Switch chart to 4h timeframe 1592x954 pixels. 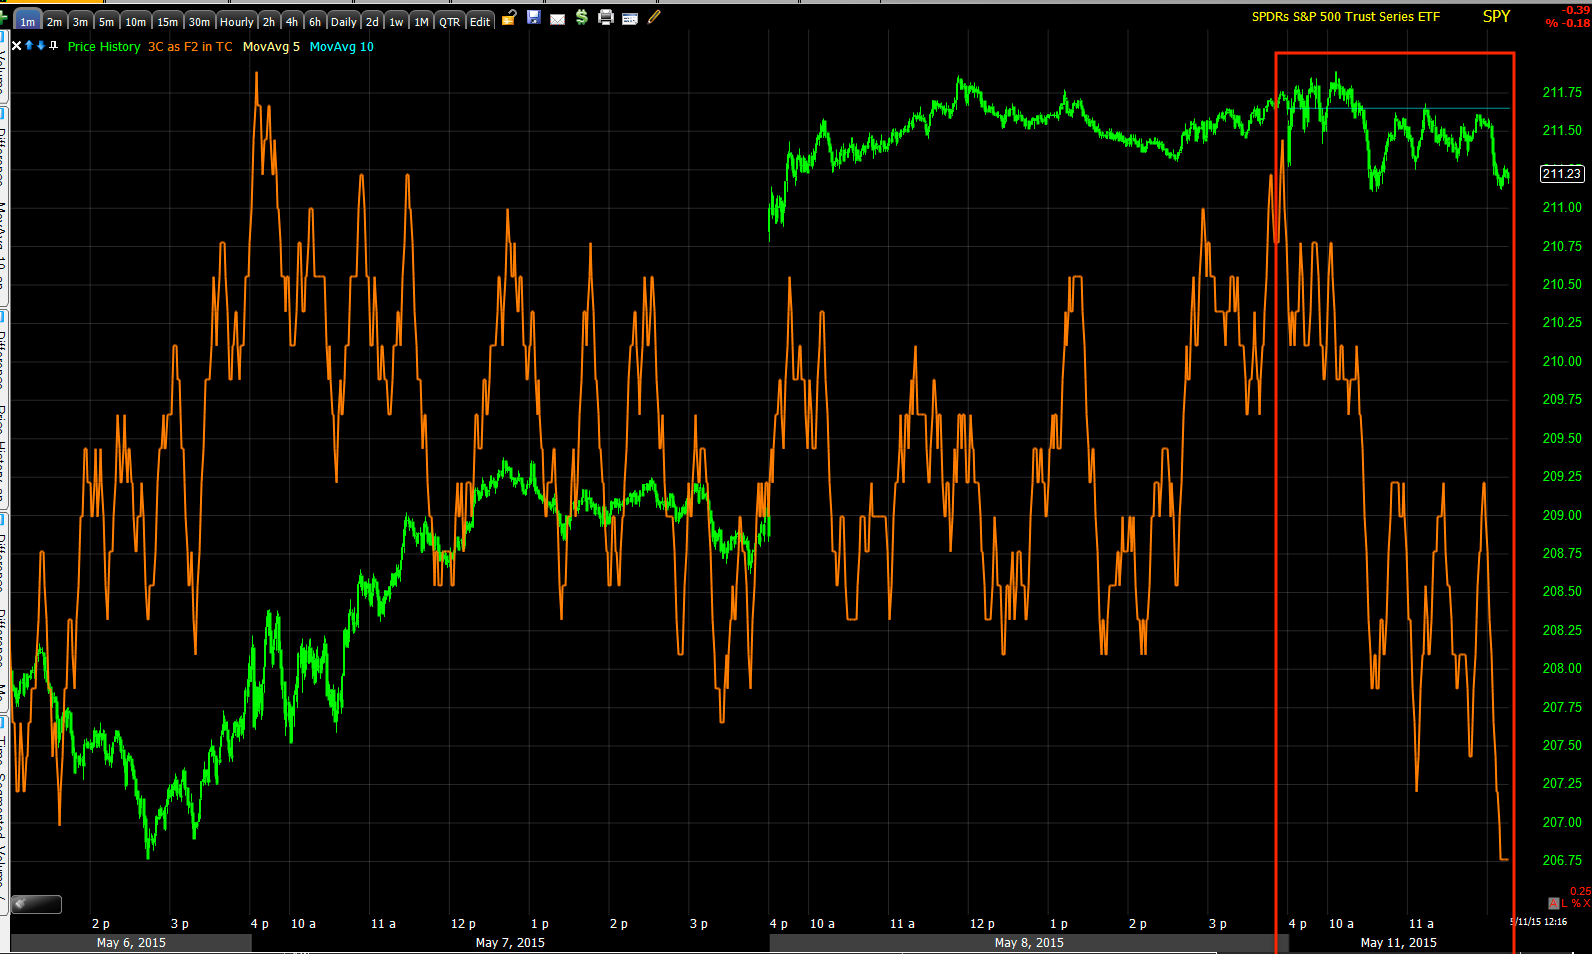coord(292,21)
